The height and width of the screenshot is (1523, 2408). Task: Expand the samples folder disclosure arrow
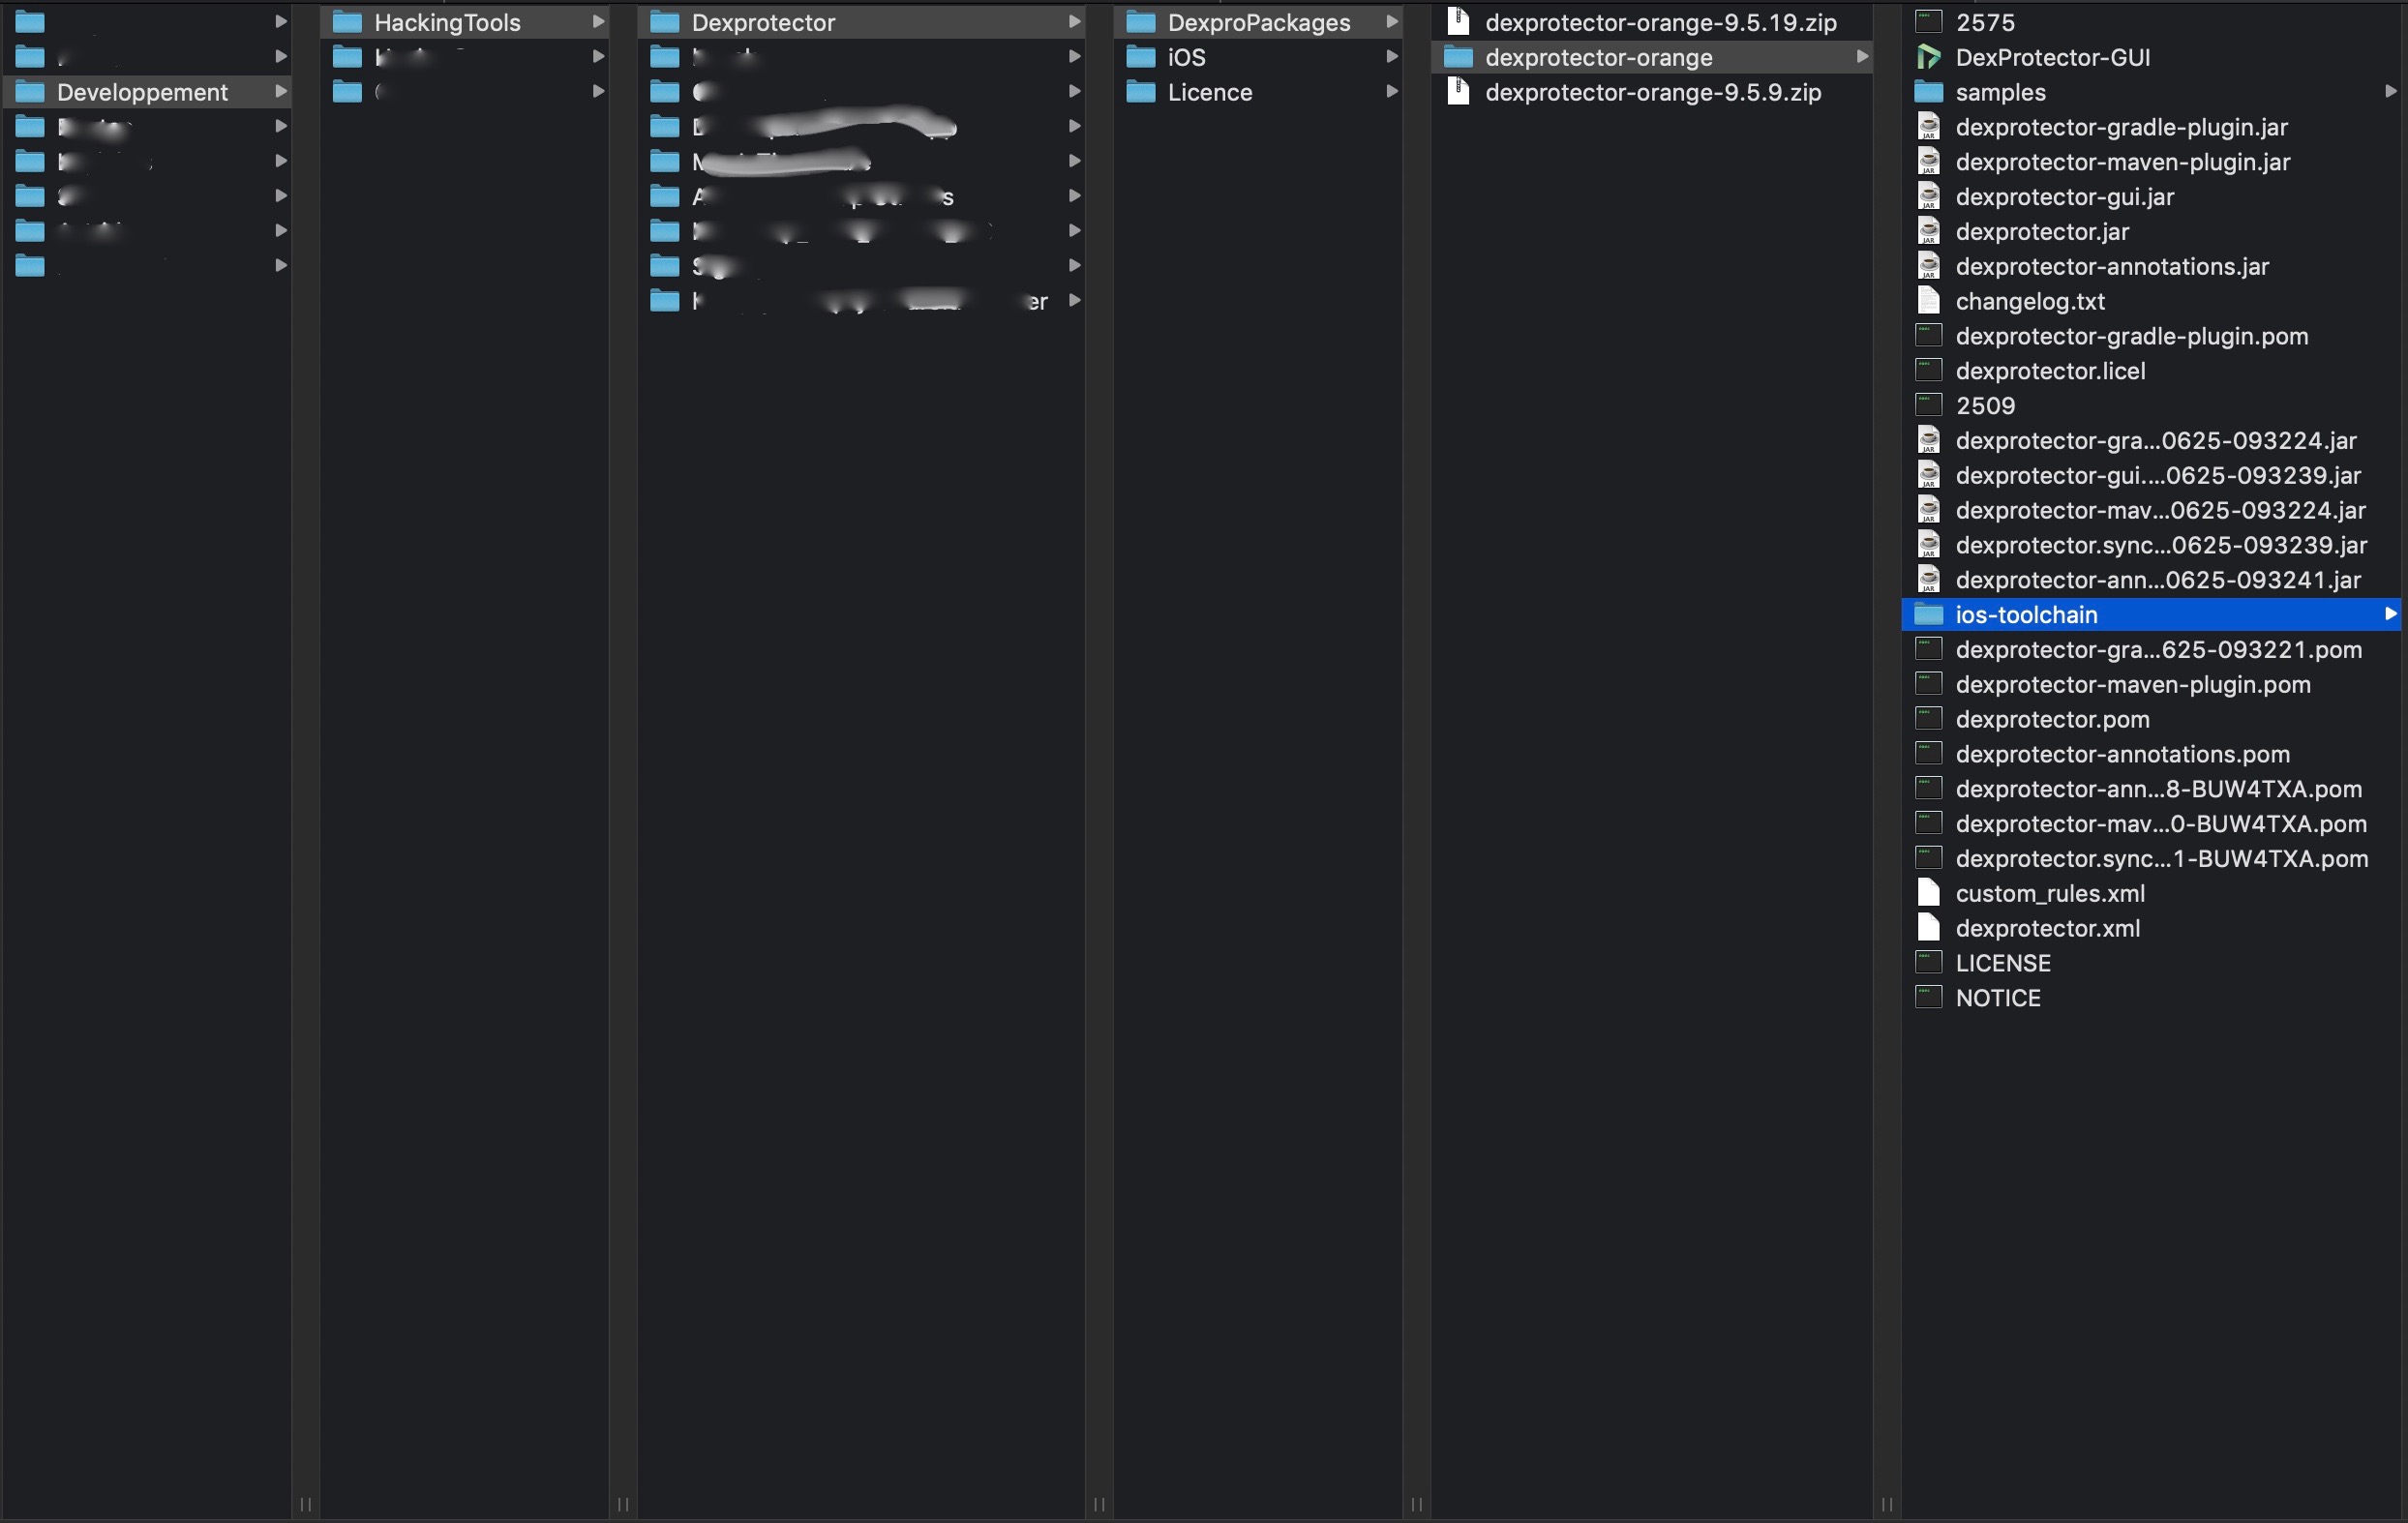pyautogui.click(x=2390, y=92)
